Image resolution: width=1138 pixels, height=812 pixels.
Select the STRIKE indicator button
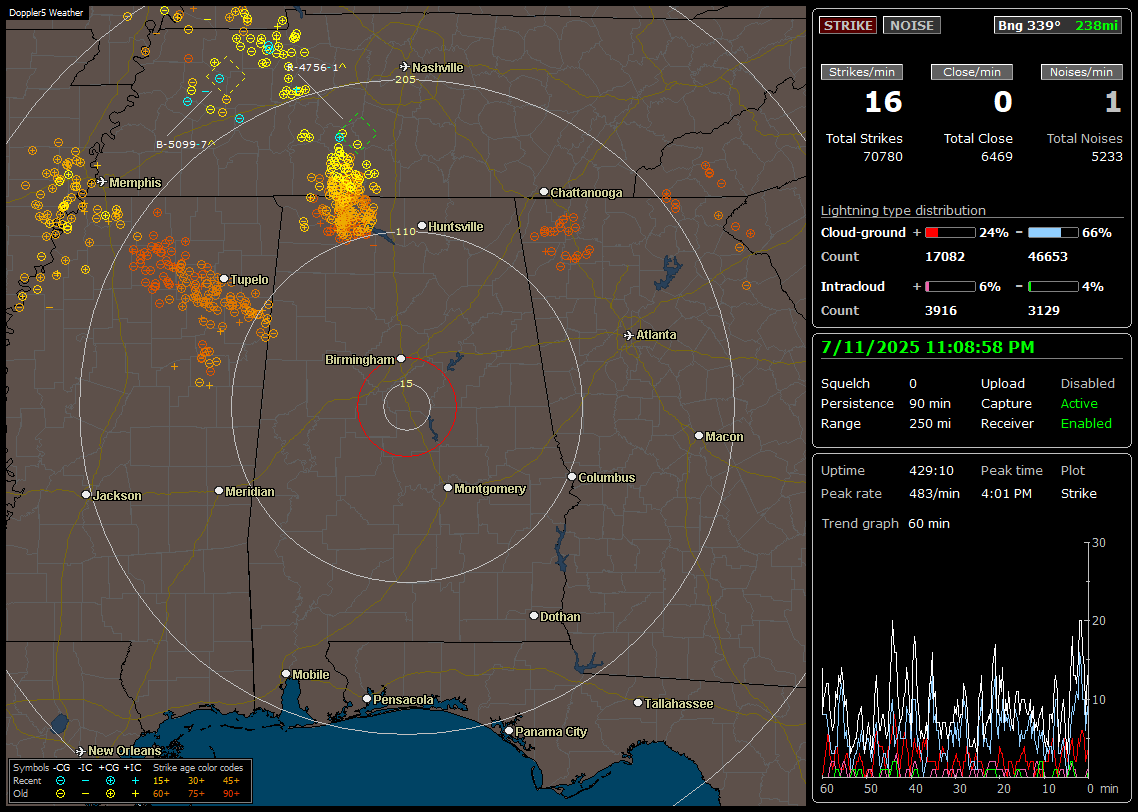(848, 25)
